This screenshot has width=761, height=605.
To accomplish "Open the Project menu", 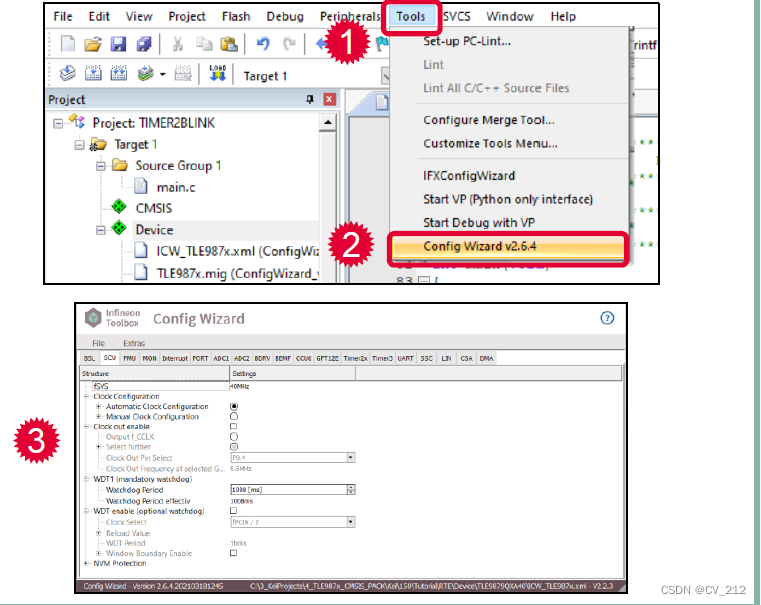I will click(187, 16).
